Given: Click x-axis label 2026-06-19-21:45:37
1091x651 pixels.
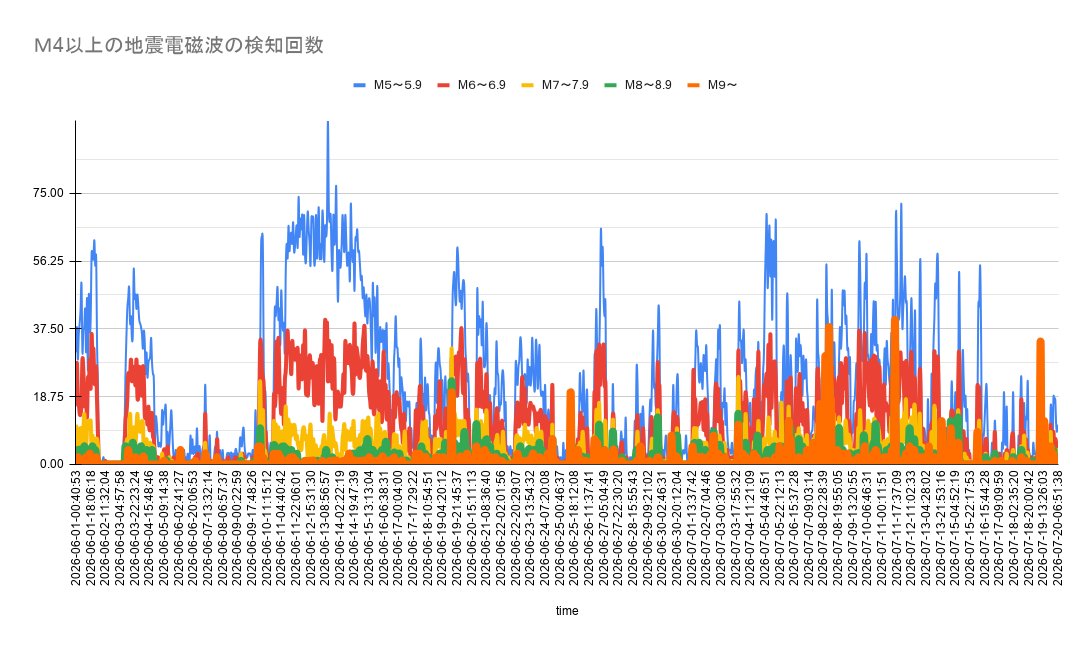Looking at the screenshot, I should tap(456, 528).
